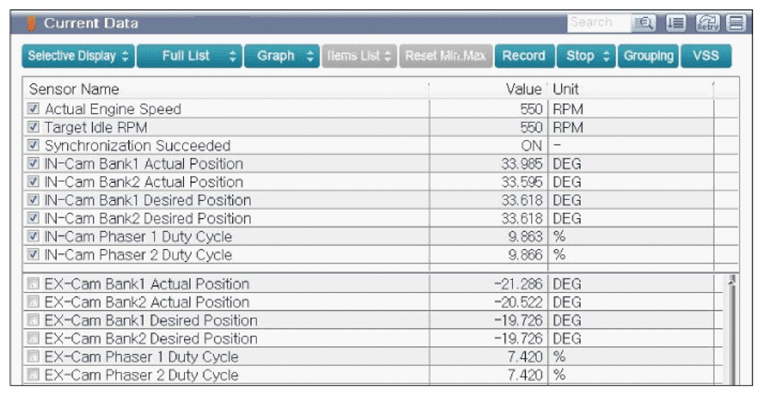
Task: Enable EX-Cam Phaser 2 Duty Cycle
Action: coord(33,375)
